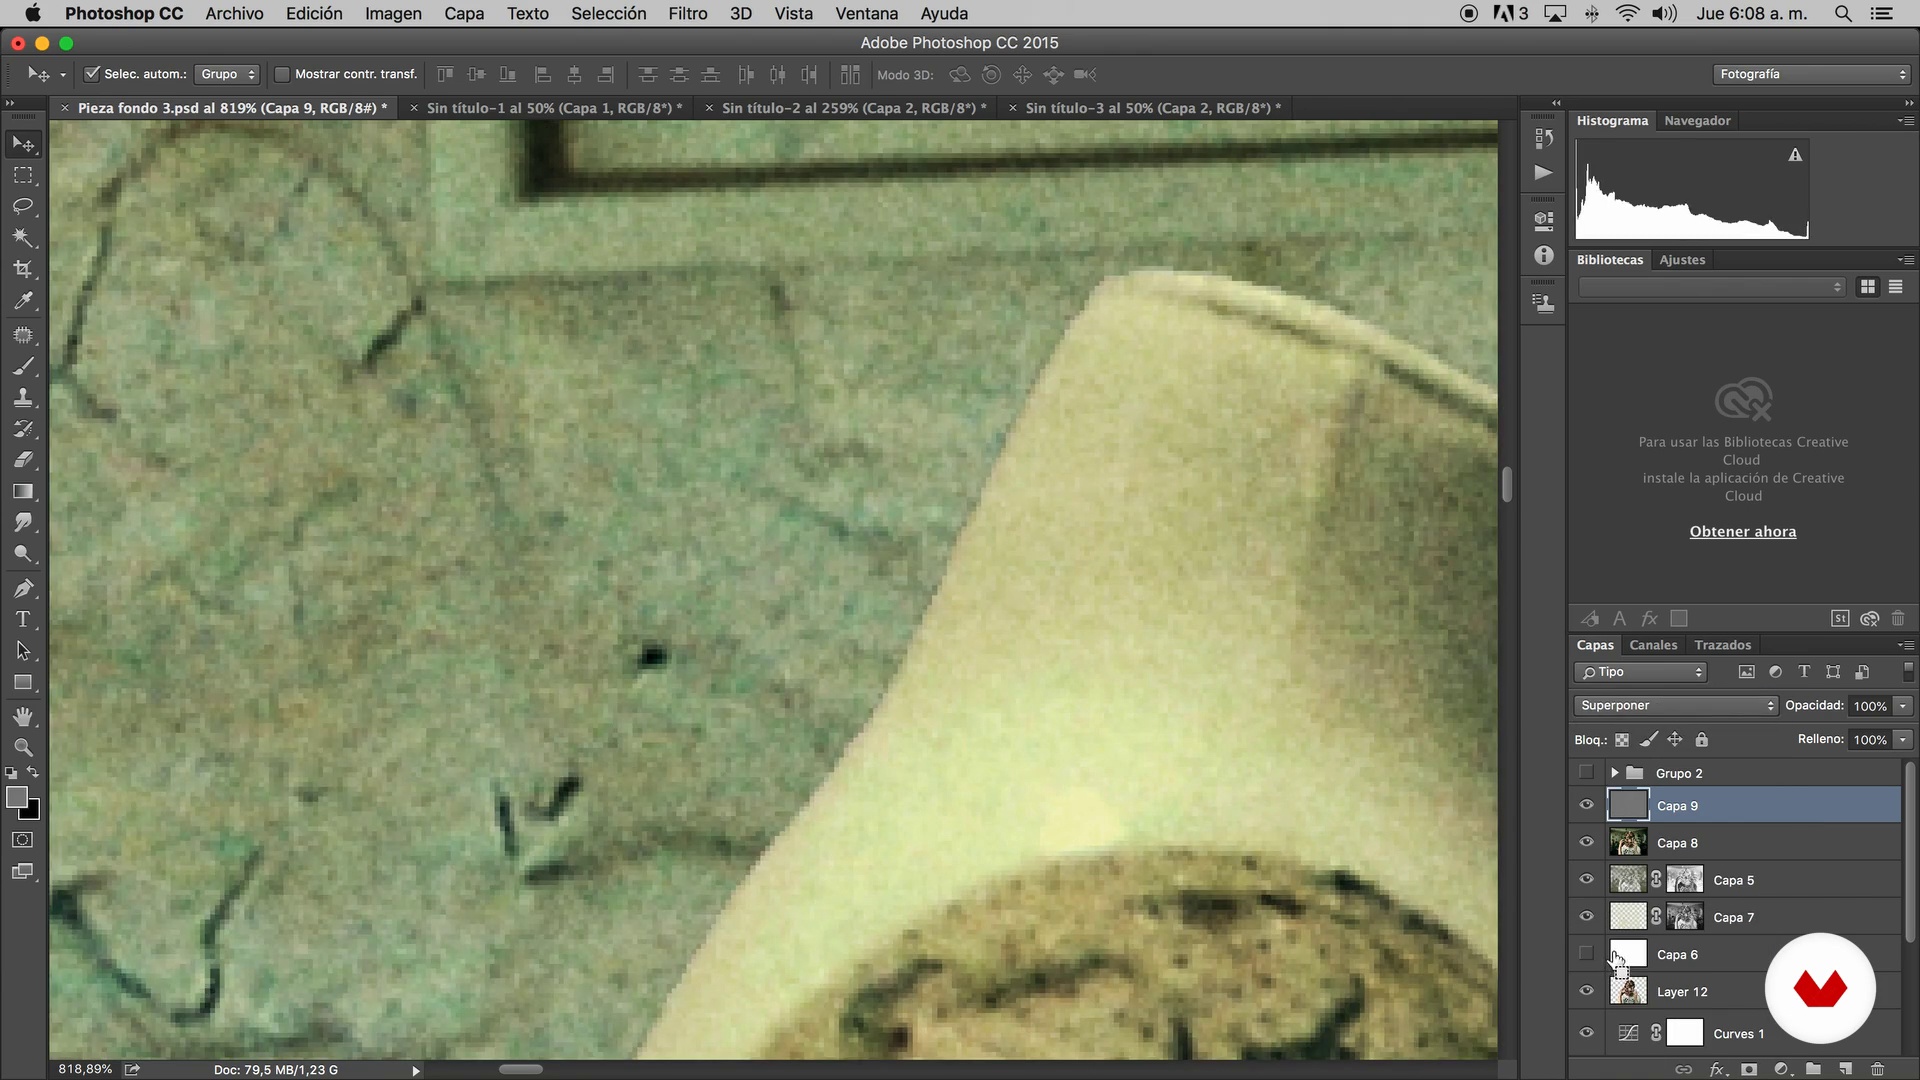Click the Capa 8 layer thumbnail
The height and width of the screenshot is (1080, 1920).
click(1627, 842)
